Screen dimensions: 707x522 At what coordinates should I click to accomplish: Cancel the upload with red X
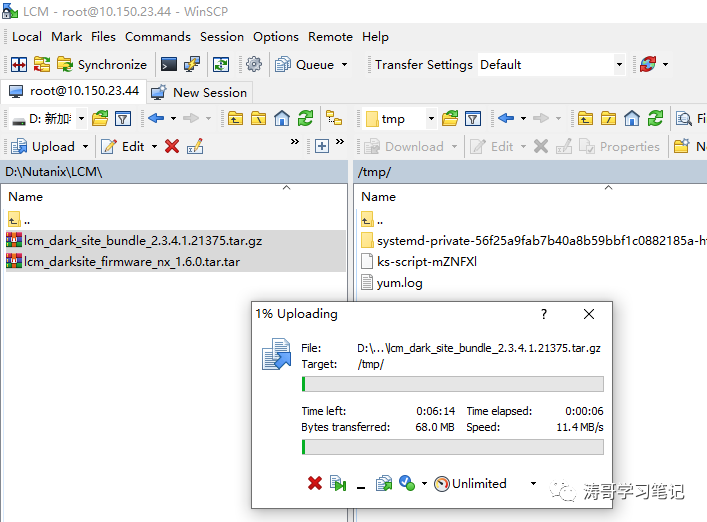[315, 483]
